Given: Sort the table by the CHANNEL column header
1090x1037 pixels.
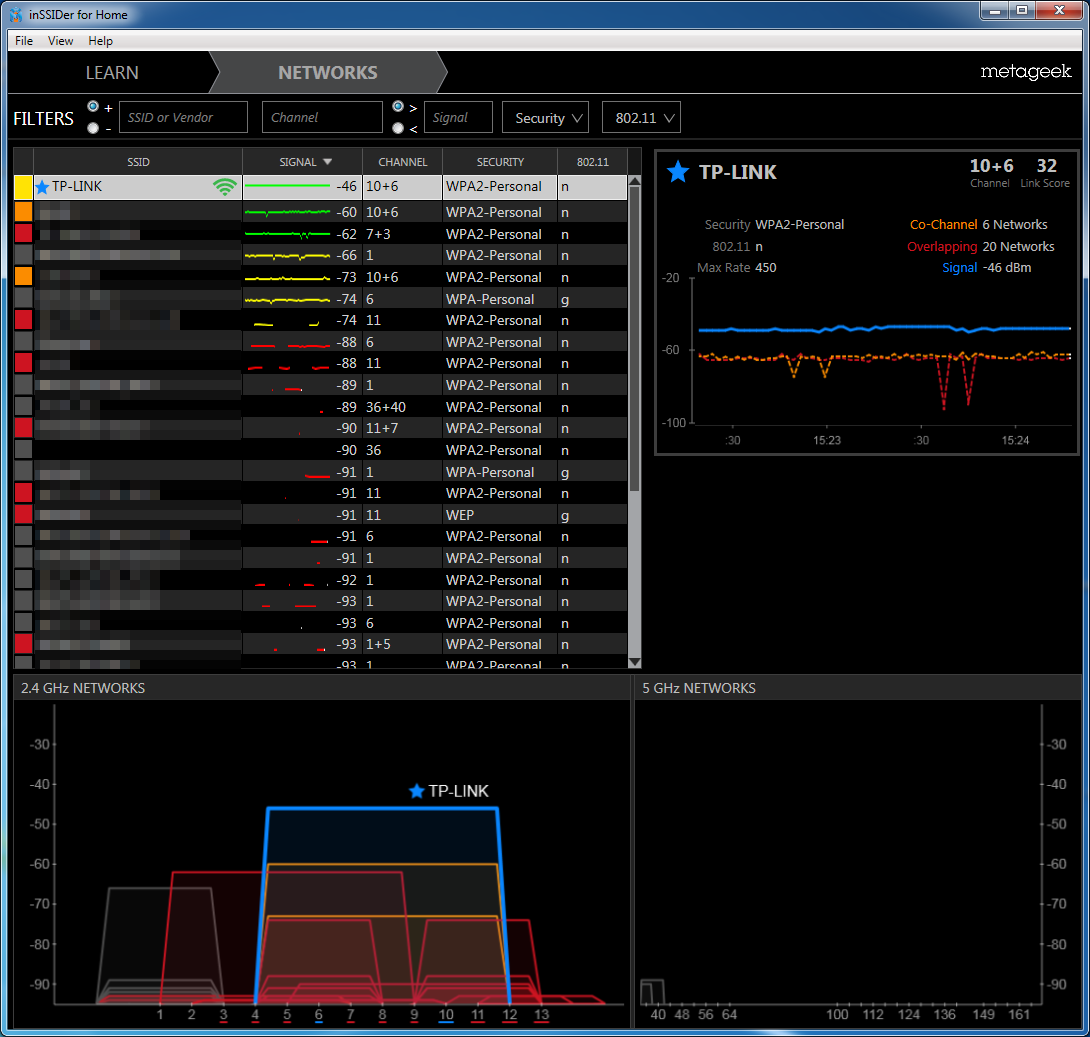Looking at the screenshot, I should pyautogui.click(x=402, y=162).
